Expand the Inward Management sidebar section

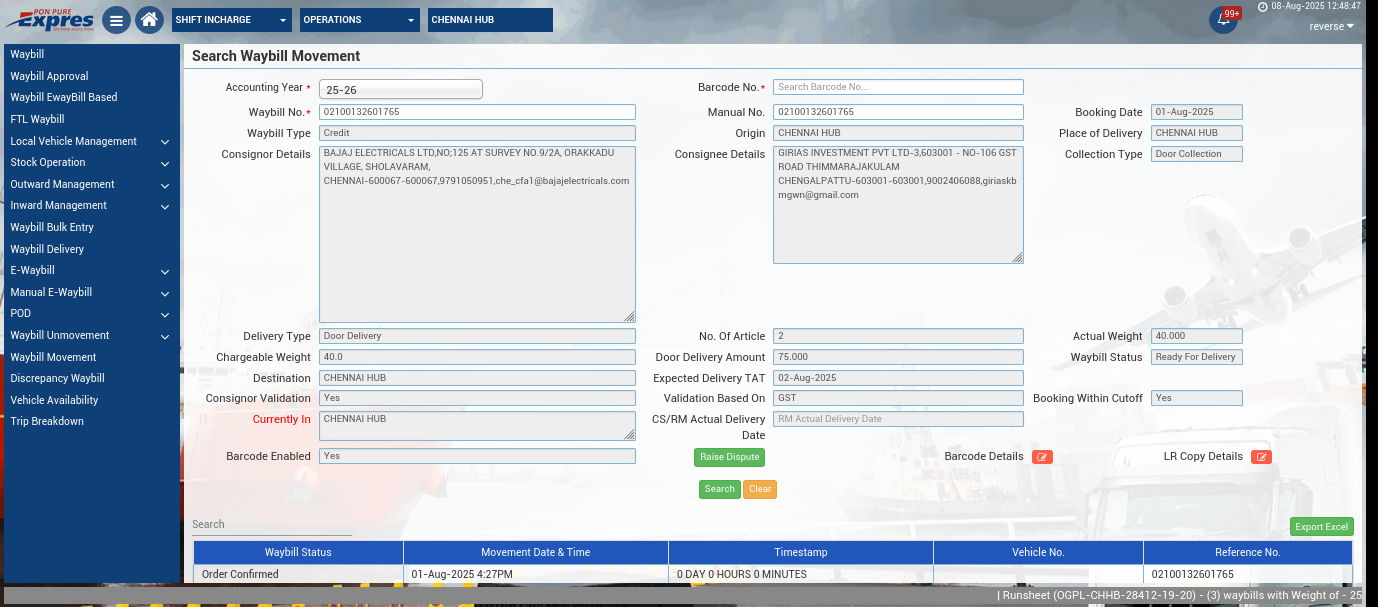(x=90, y=205)
